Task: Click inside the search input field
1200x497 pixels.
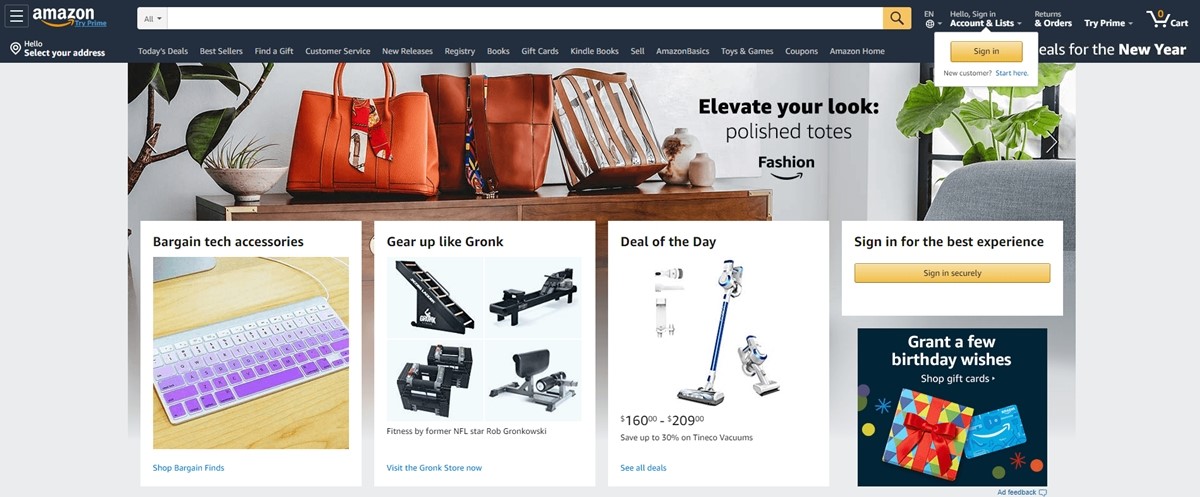Action: 525,18
